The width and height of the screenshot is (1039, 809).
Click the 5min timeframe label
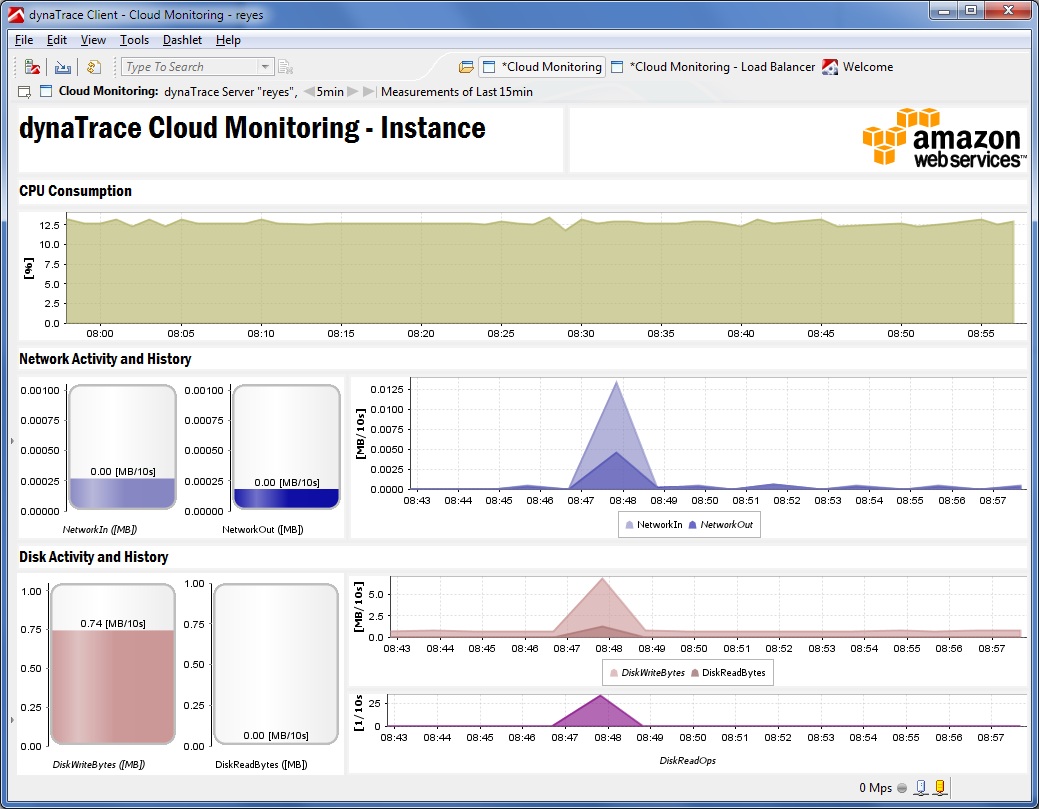pos(330,91)
